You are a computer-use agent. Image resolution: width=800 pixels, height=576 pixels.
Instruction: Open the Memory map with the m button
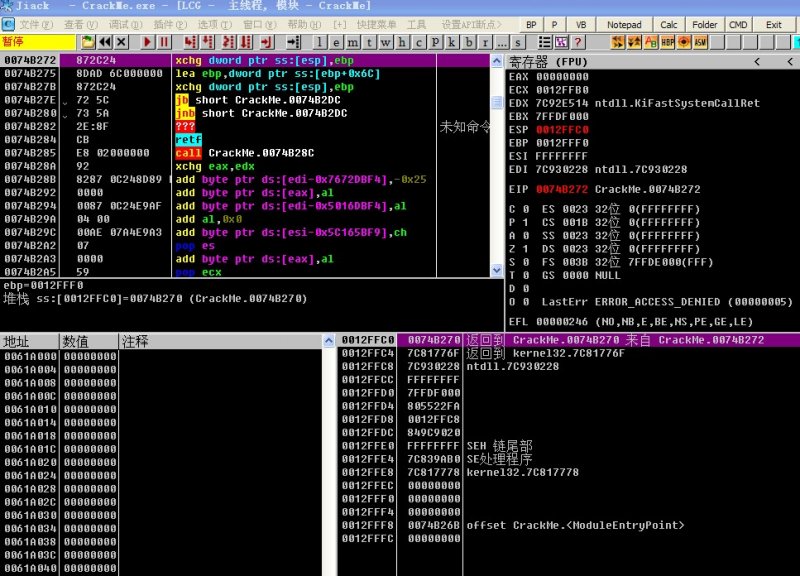coord(353,42)
